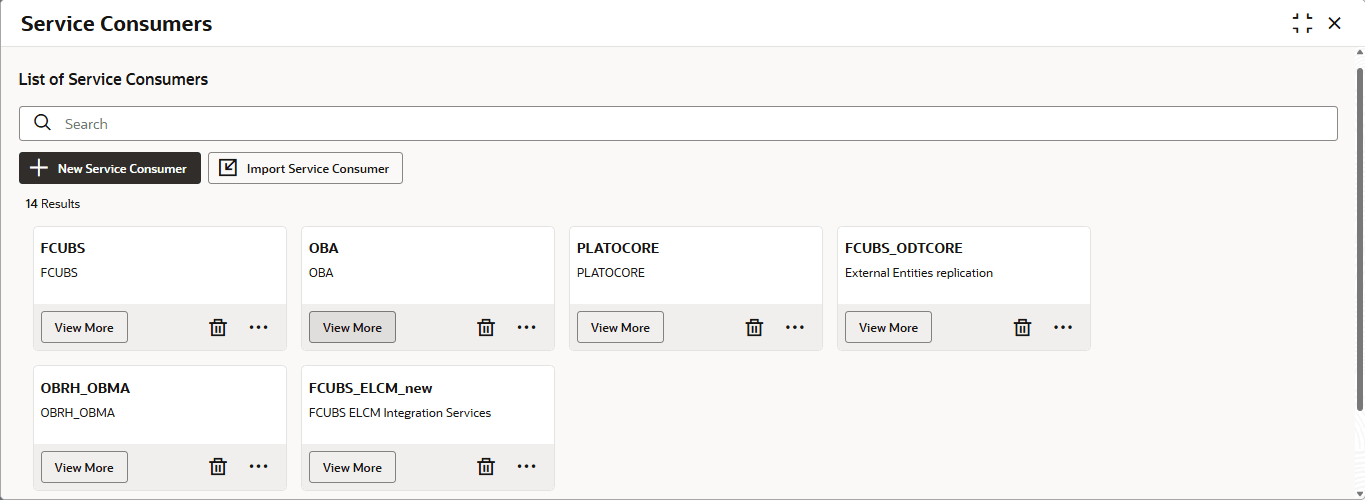Click the vertical scrollbar thumb
Screen dimensions: 1365x500
coord(1359,240)
